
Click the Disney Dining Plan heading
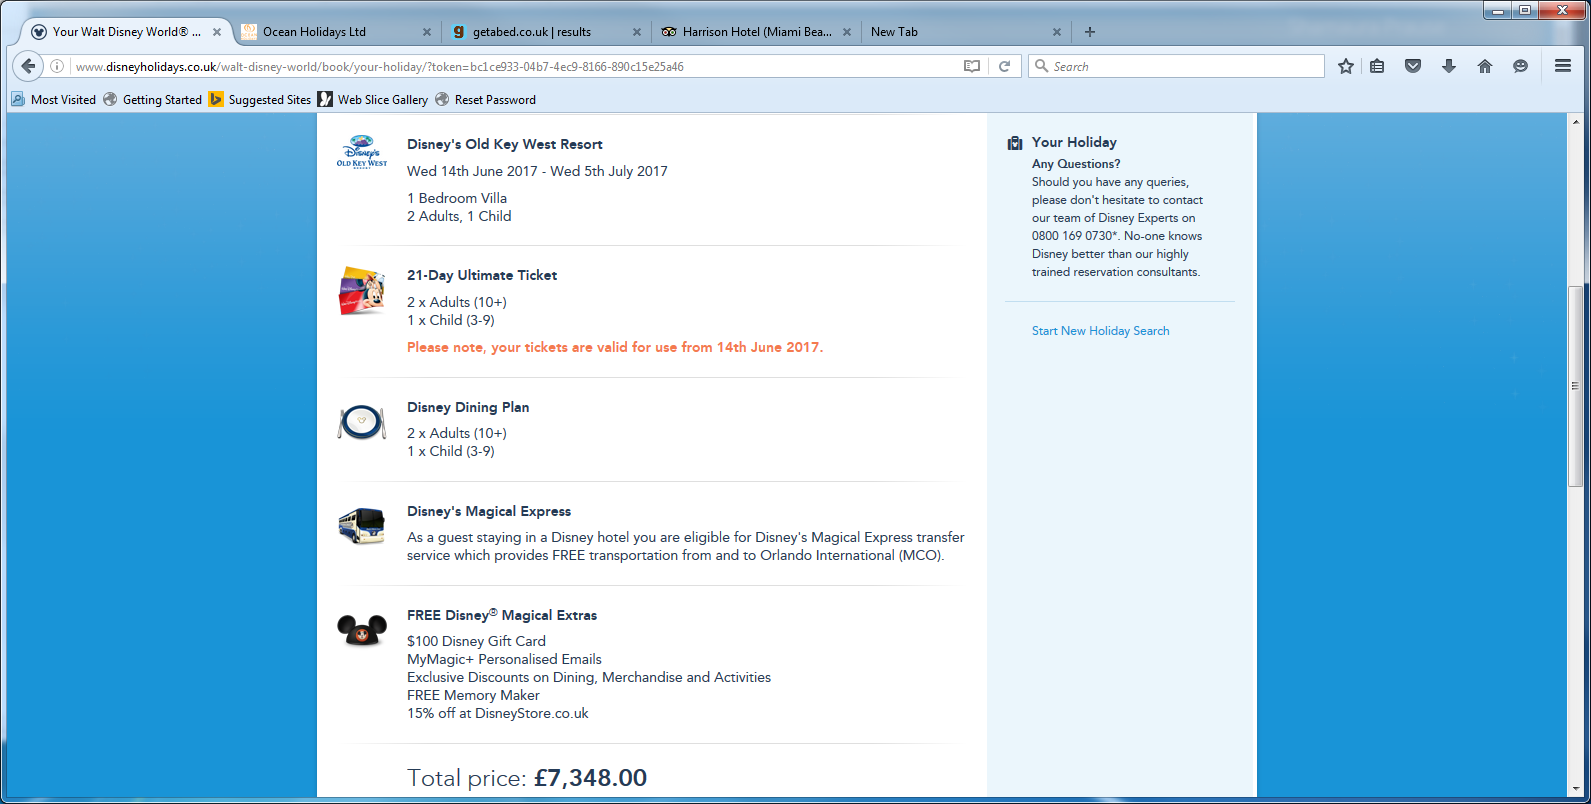point(468,407)
